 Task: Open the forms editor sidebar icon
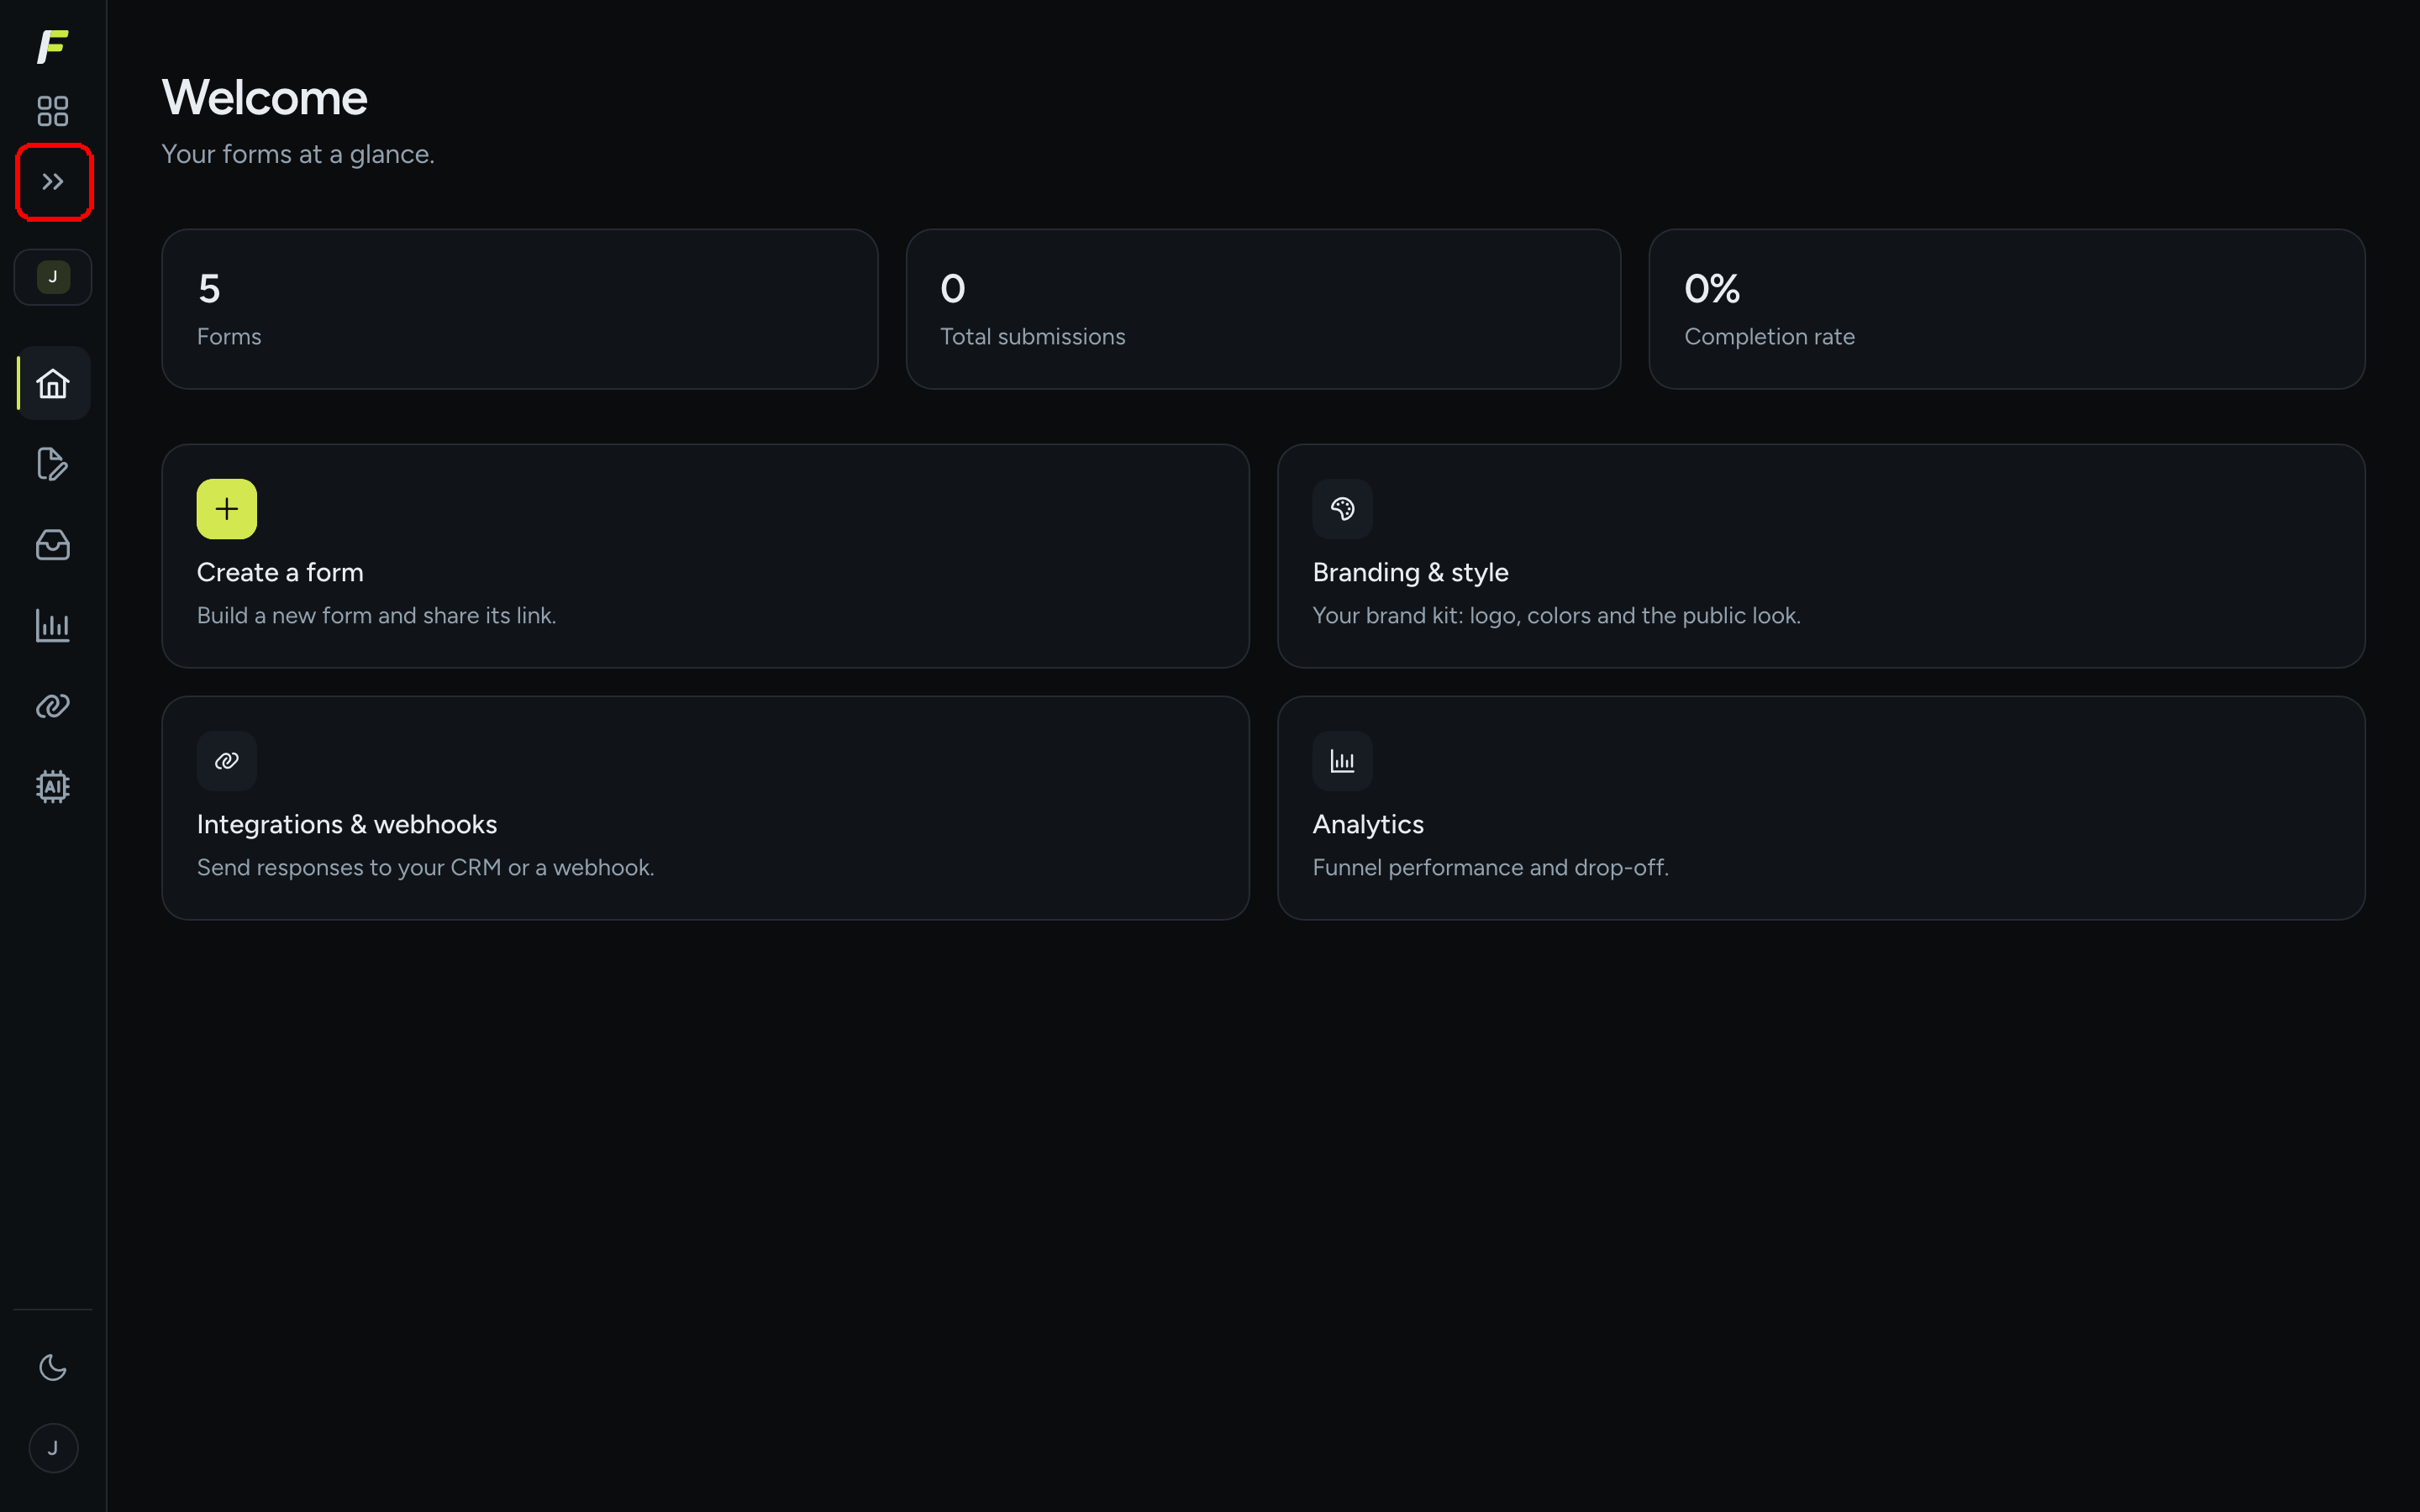click(53, 464)
